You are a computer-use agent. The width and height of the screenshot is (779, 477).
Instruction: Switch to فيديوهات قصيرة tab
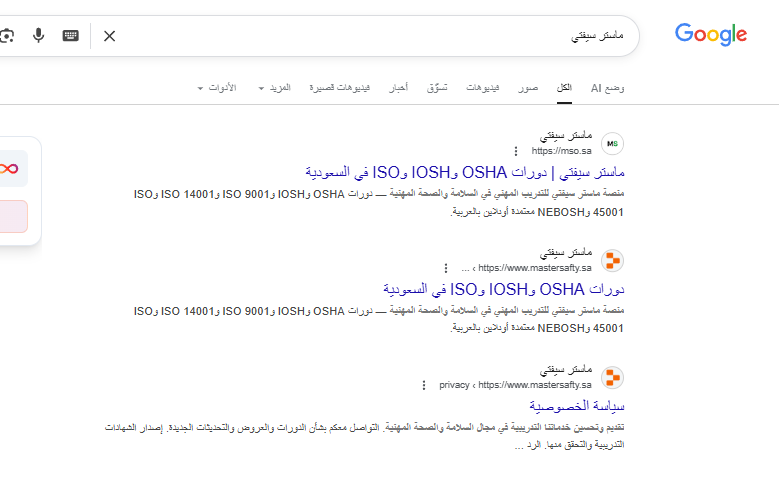point(339,88)
